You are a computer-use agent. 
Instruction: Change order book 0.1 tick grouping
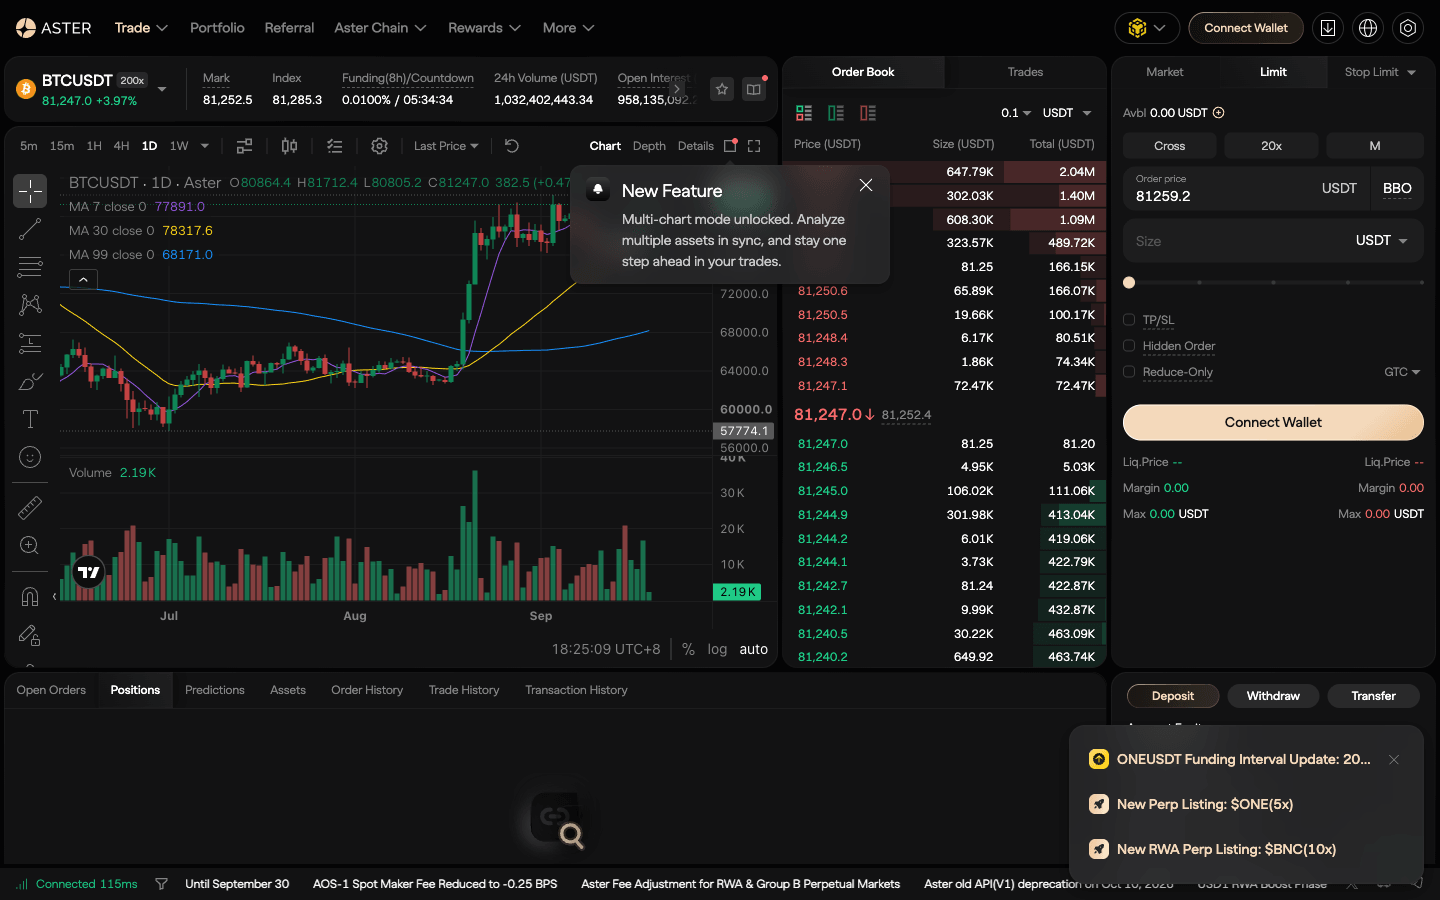coord(1016,113)
